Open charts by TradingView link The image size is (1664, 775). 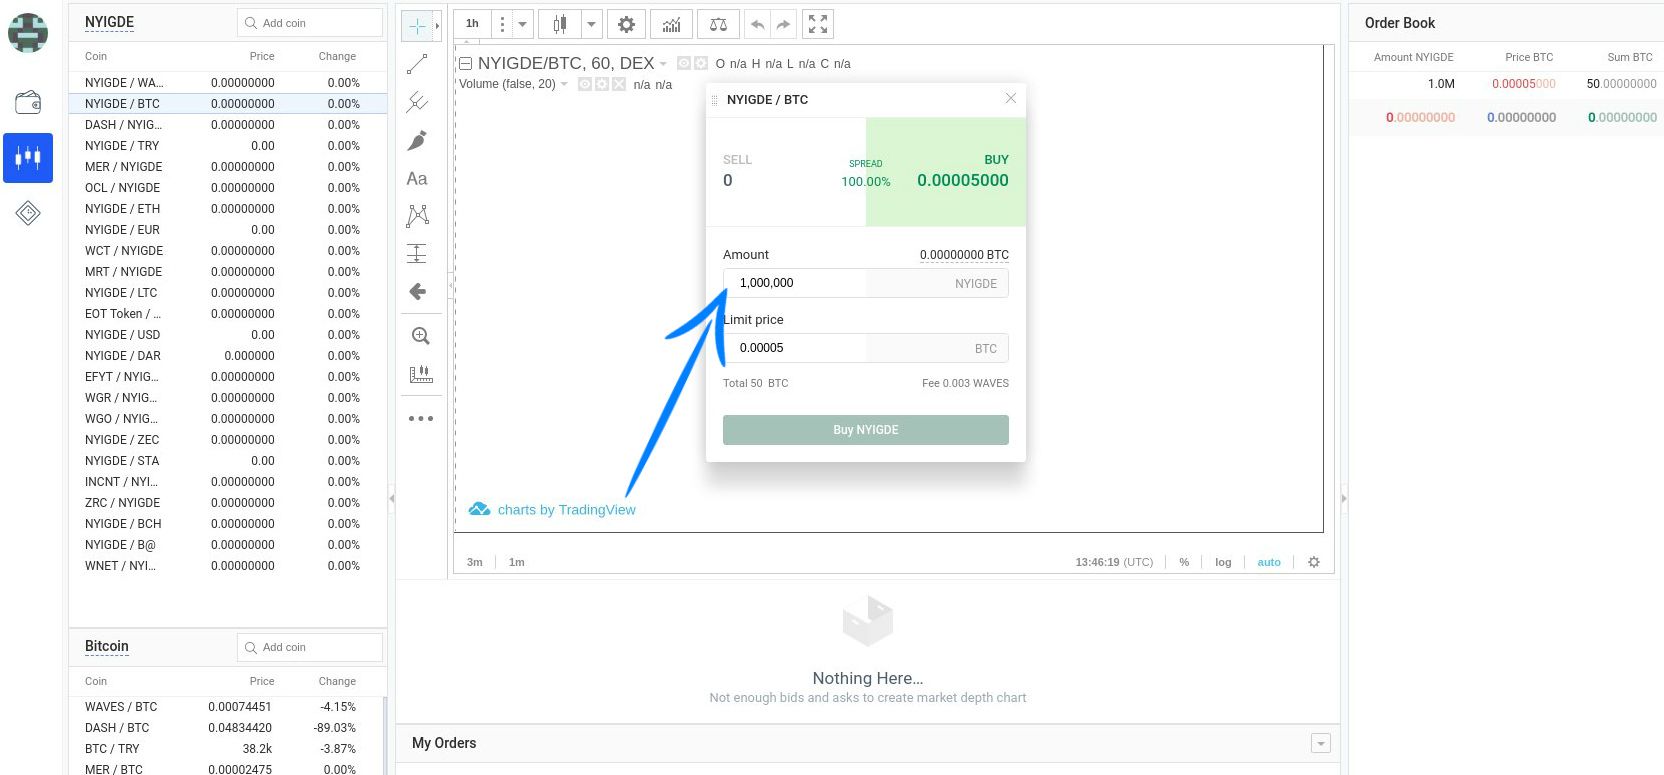click(552, 510)
